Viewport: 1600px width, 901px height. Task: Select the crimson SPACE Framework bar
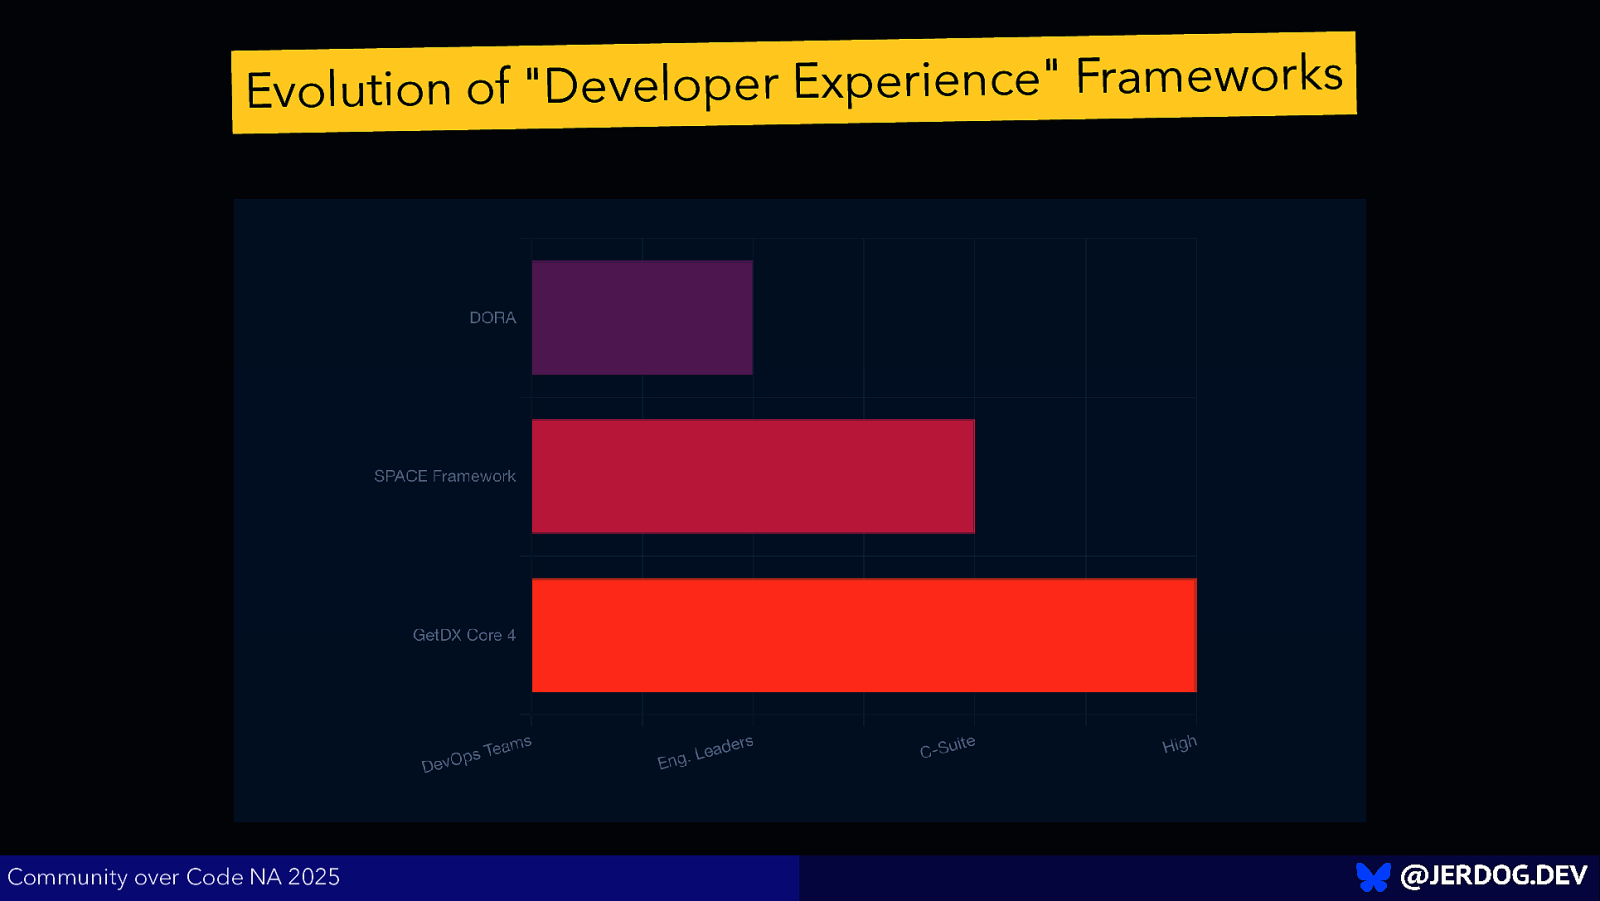tap(753, 476)
